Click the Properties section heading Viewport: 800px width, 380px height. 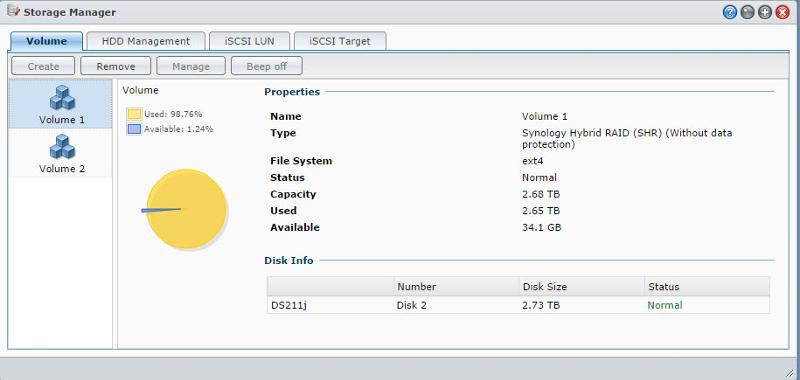point(292,92)
